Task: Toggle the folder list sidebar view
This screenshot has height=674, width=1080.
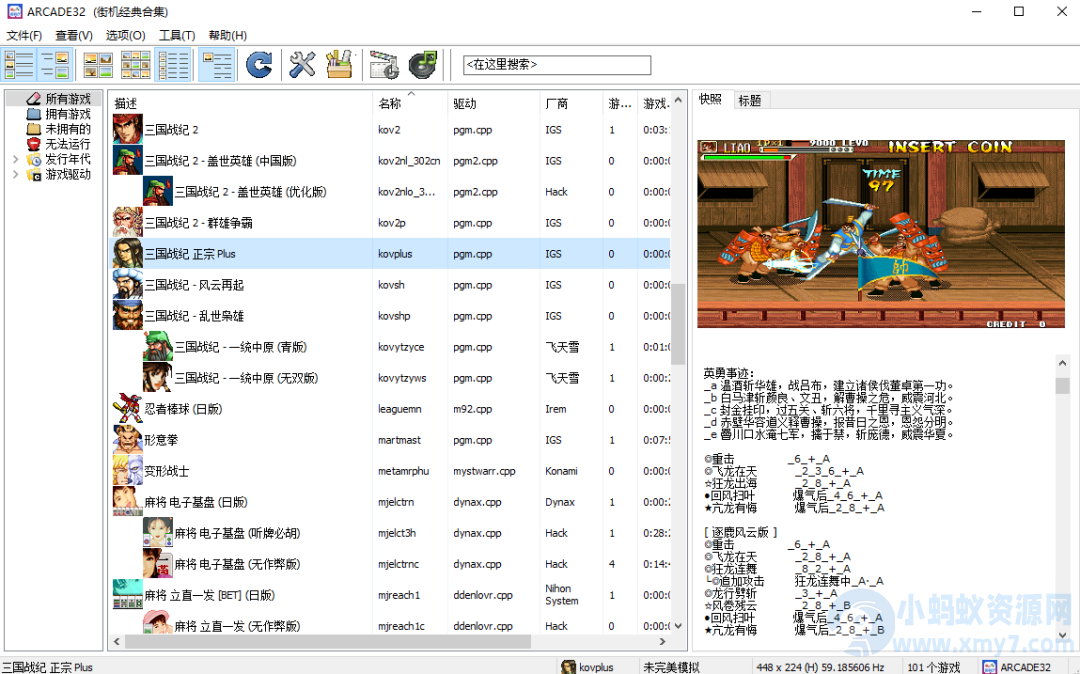Action: tap(19, 65)
